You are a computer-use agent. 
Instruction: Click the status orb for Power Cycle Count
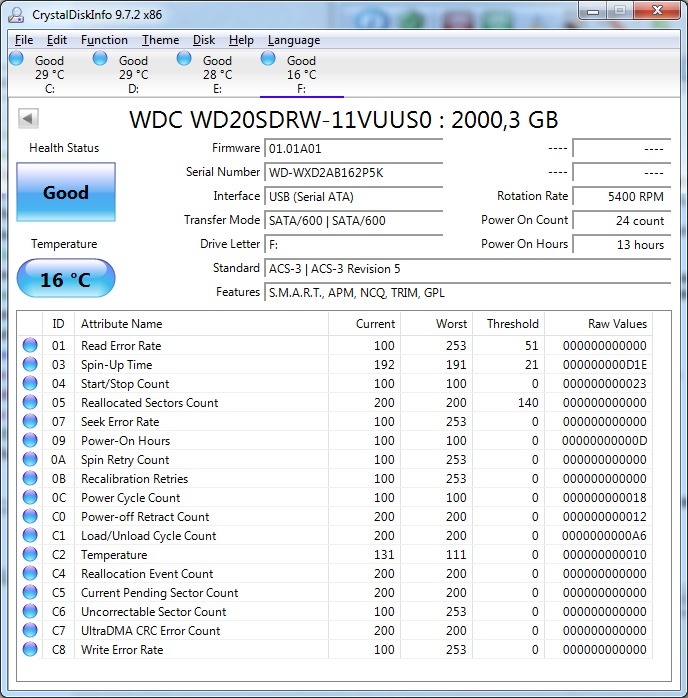tap(30, 497)
